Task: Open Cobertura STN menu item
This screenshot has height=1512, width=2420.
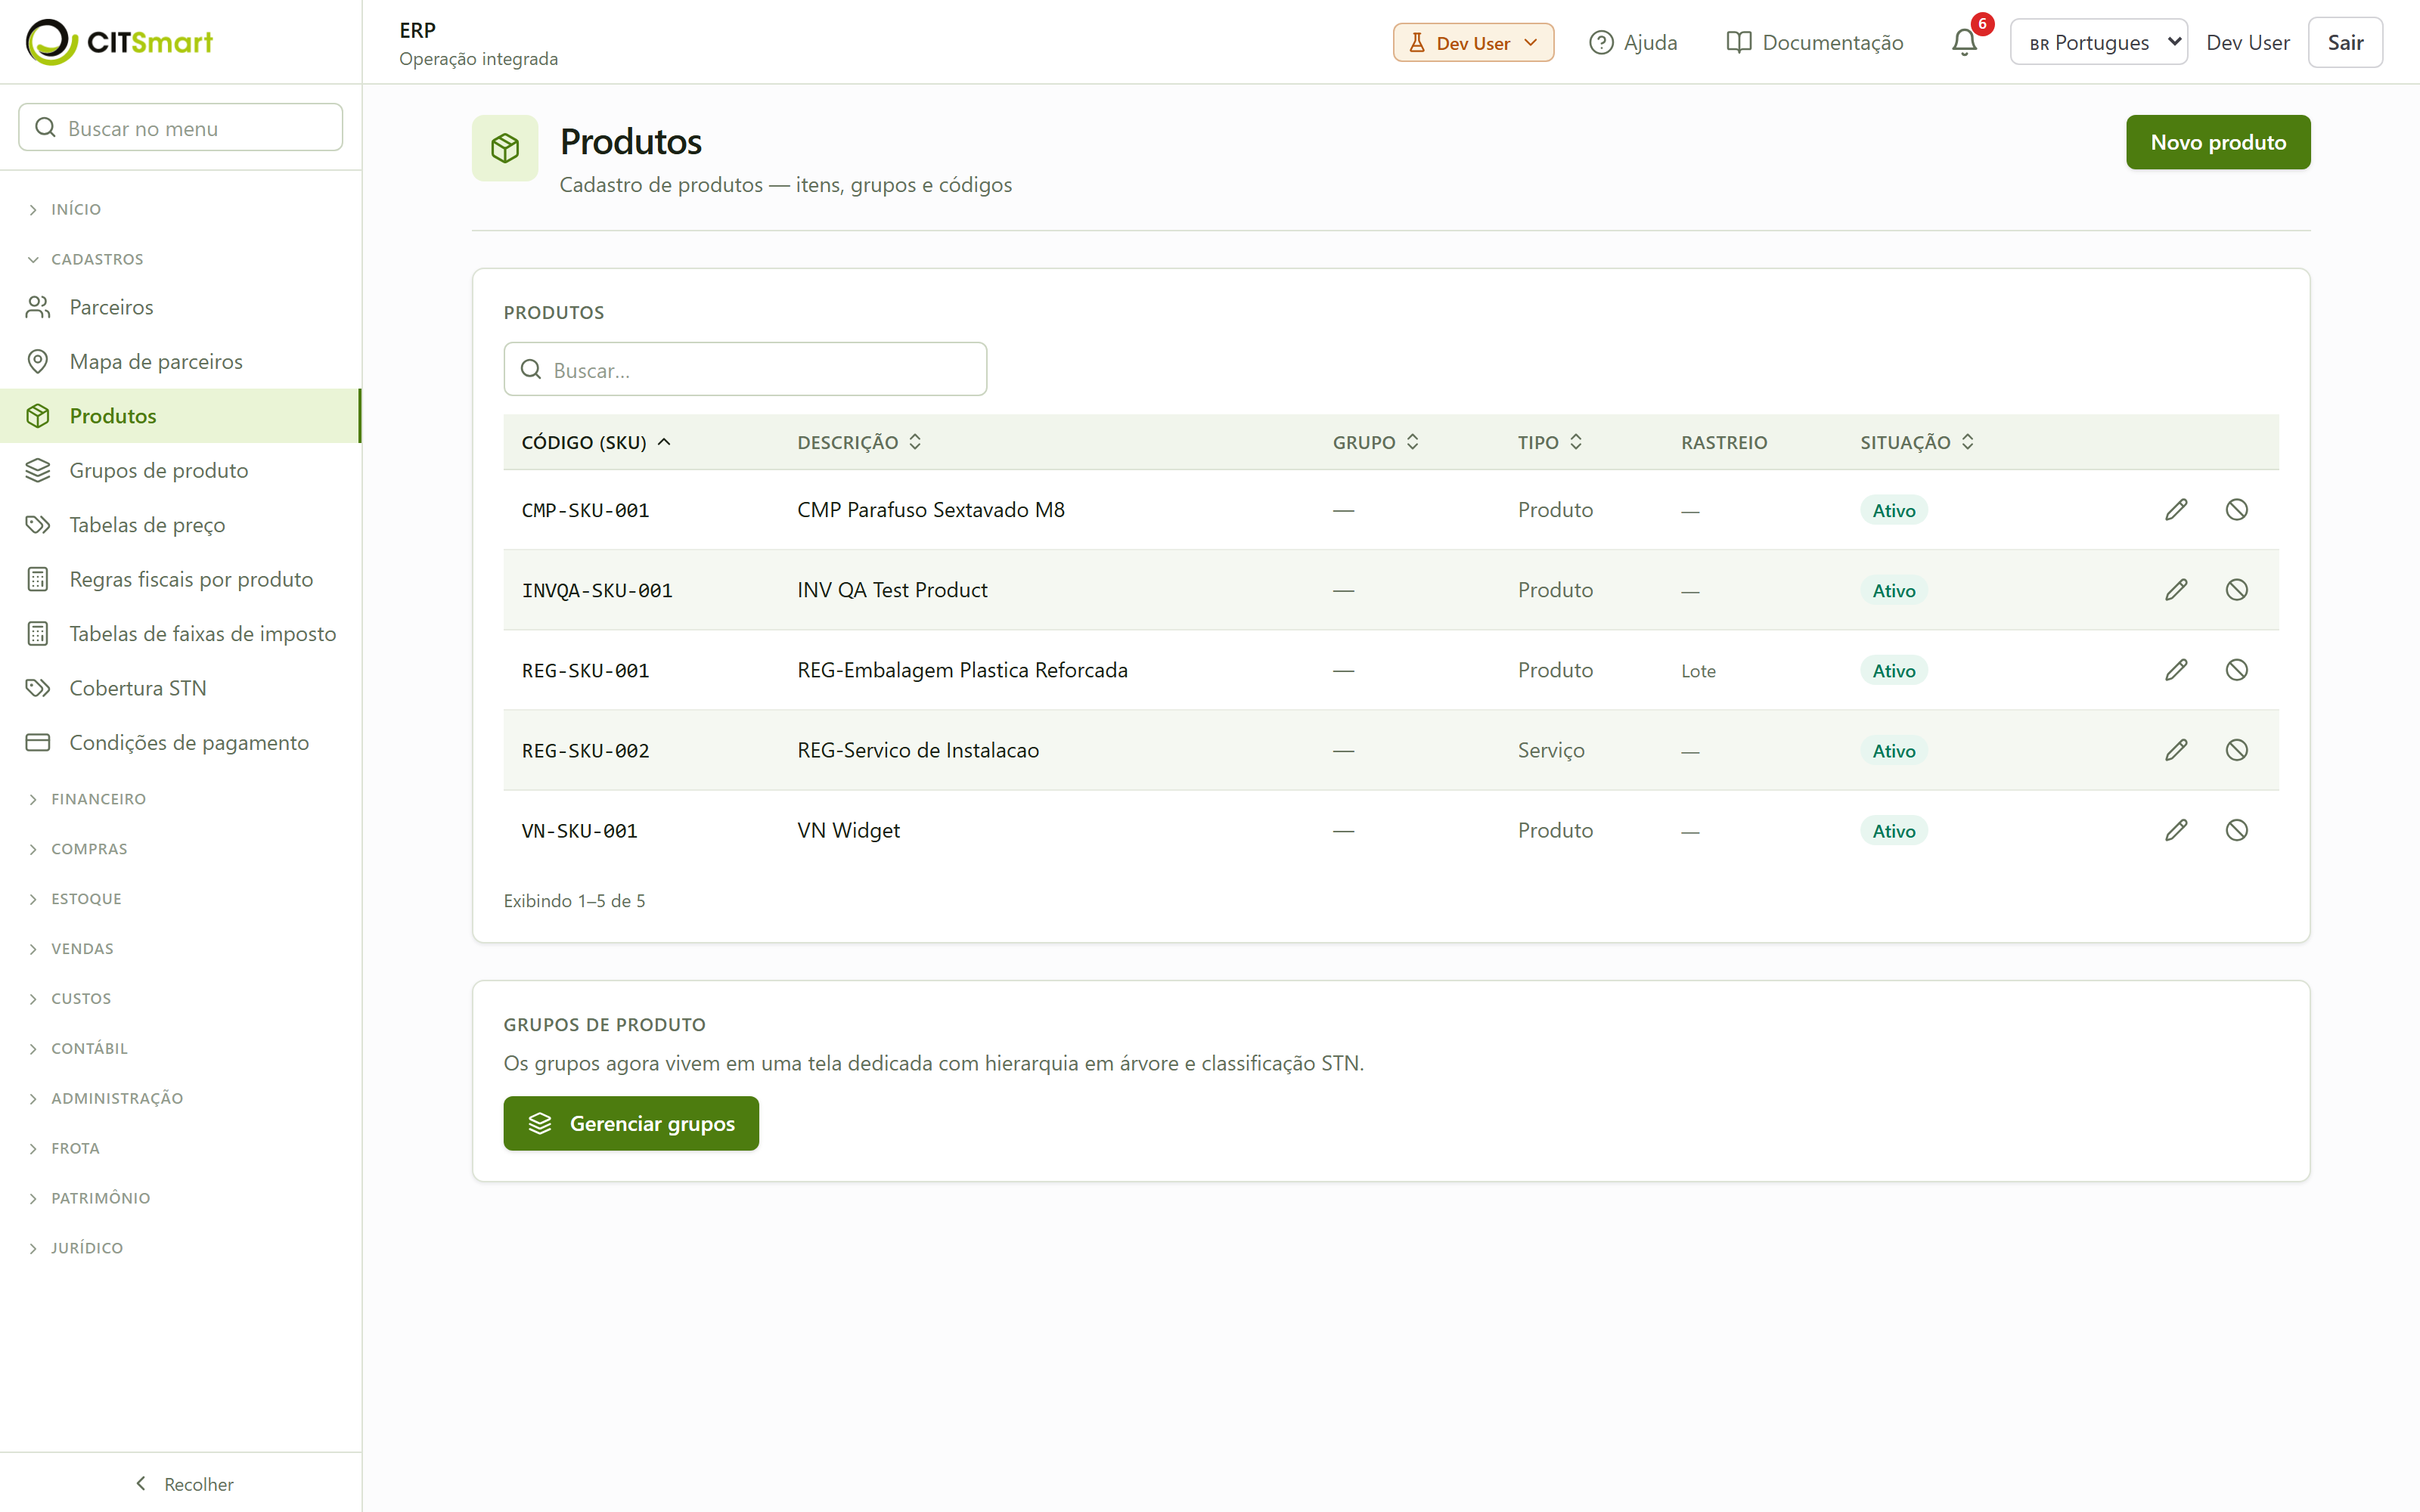Action: coord(181,688)
